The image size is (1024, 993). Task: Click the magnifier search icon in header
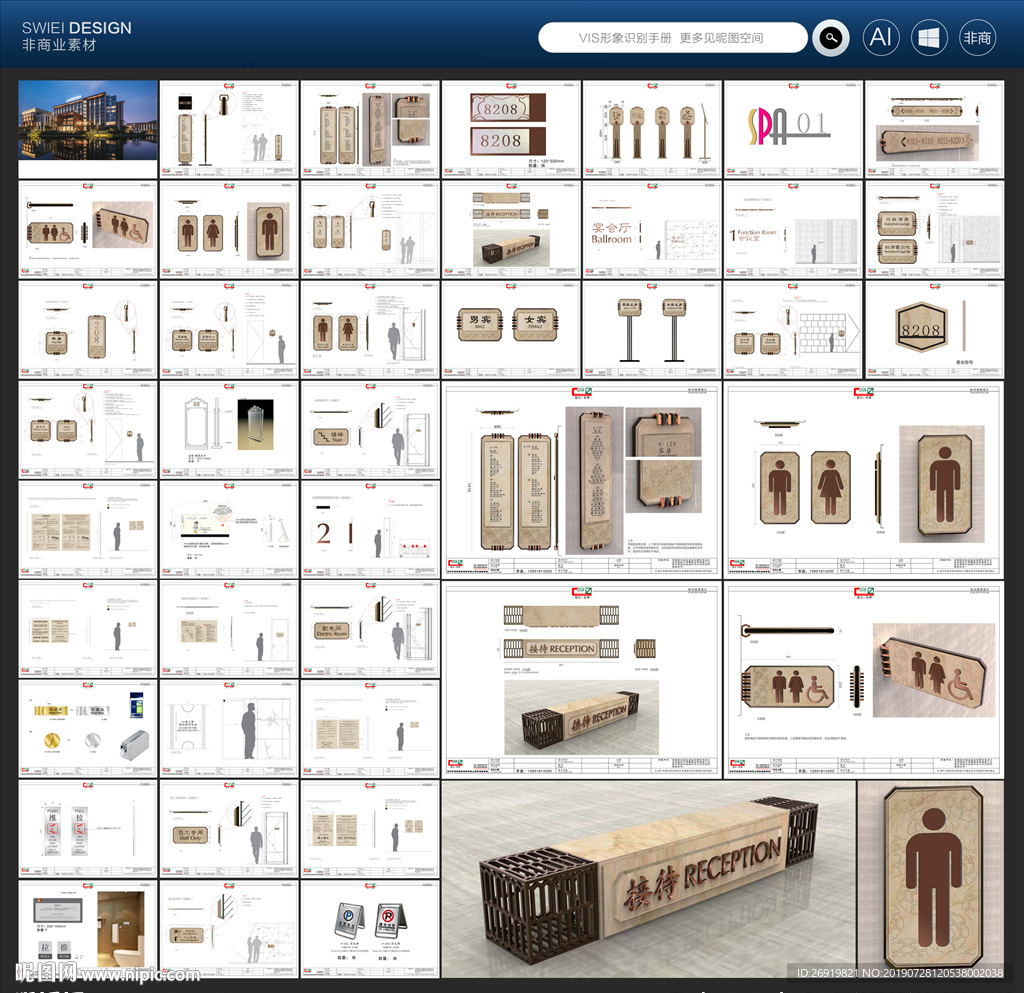pos(831,38)
